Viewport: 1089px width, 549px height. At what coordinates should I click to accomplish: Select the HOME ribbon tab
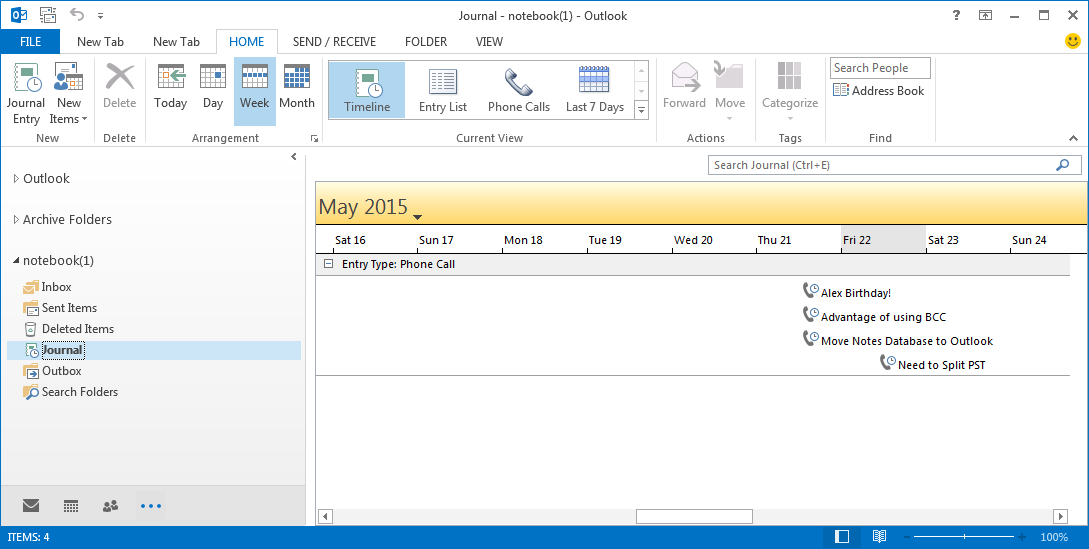(x=247, y=42)
